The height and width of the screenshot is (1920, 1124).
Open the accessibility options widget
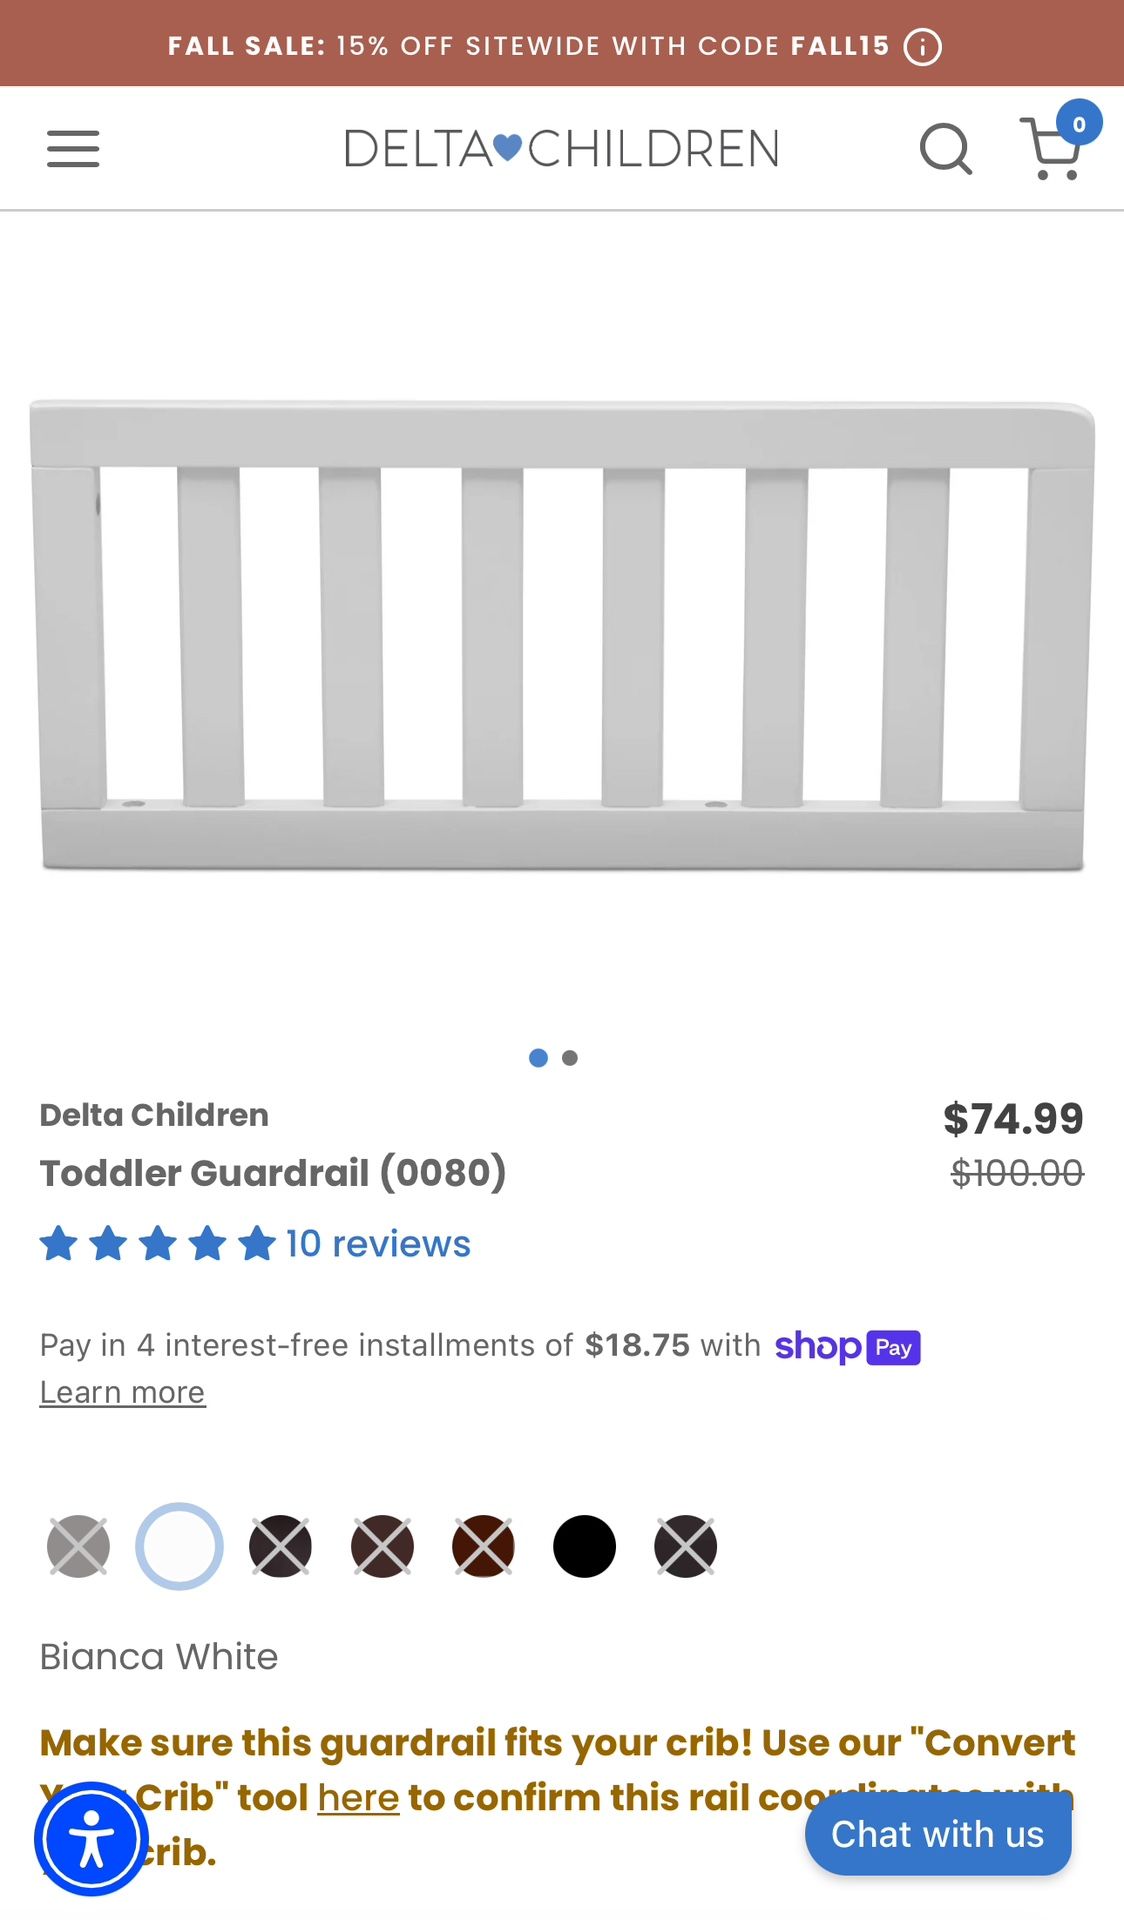coord(90,1837)
